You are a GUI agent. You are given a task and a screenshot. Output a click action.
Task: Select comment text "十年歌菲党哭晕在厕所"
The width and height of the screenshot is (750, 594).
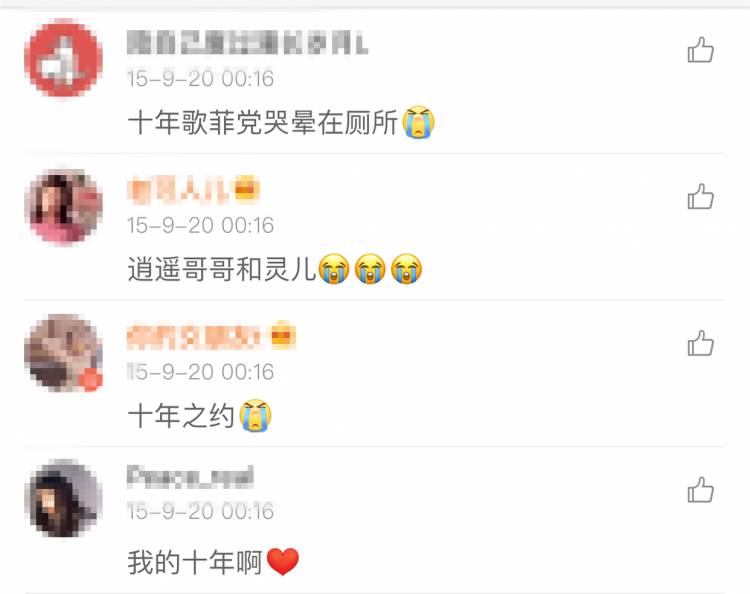pos(263,122)
